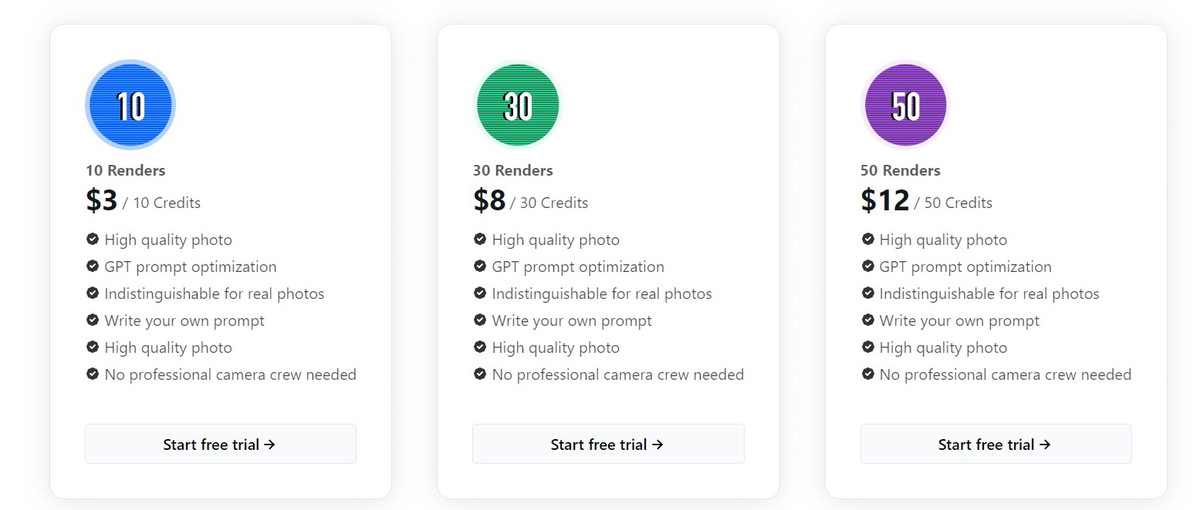Click first High quality photo checkmark in $3 plan
The height and width of the screenshot is (510, 1200).
pyautogui.click(x=93, y=240)
